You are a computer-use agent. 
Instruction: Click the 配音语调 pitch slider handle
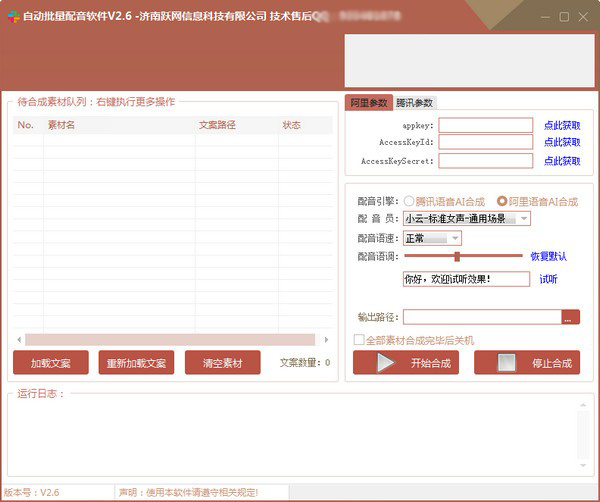(457, 256)
